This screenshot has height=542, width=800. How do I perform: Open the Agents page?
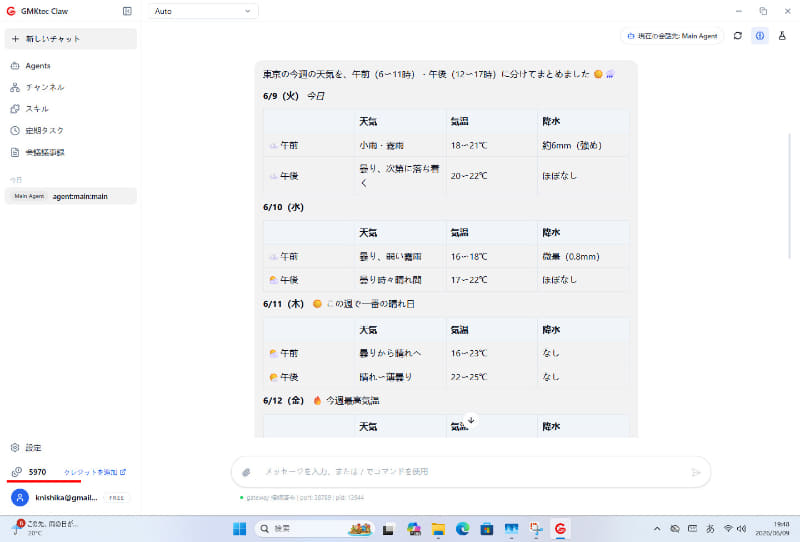[x=71, y=66]
